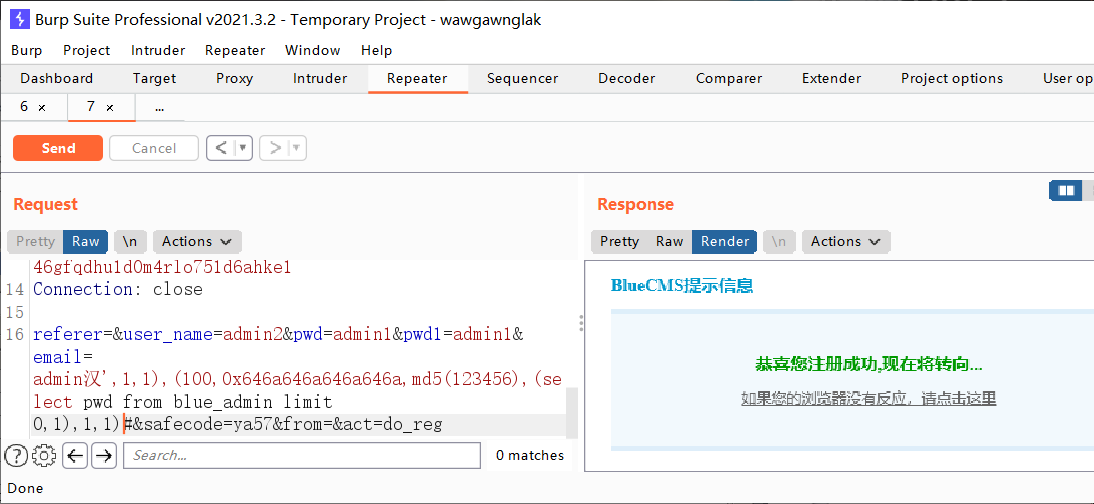Open history dropdown next to forward arrow

[x=297, y=148]
